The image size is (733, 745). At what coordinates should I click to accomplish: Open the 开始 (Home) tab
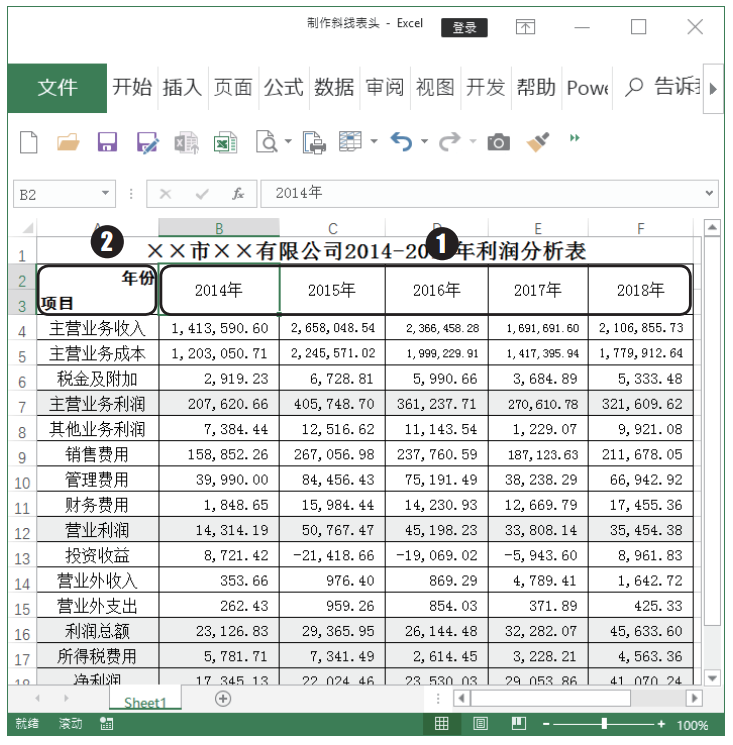pos(132,88)
